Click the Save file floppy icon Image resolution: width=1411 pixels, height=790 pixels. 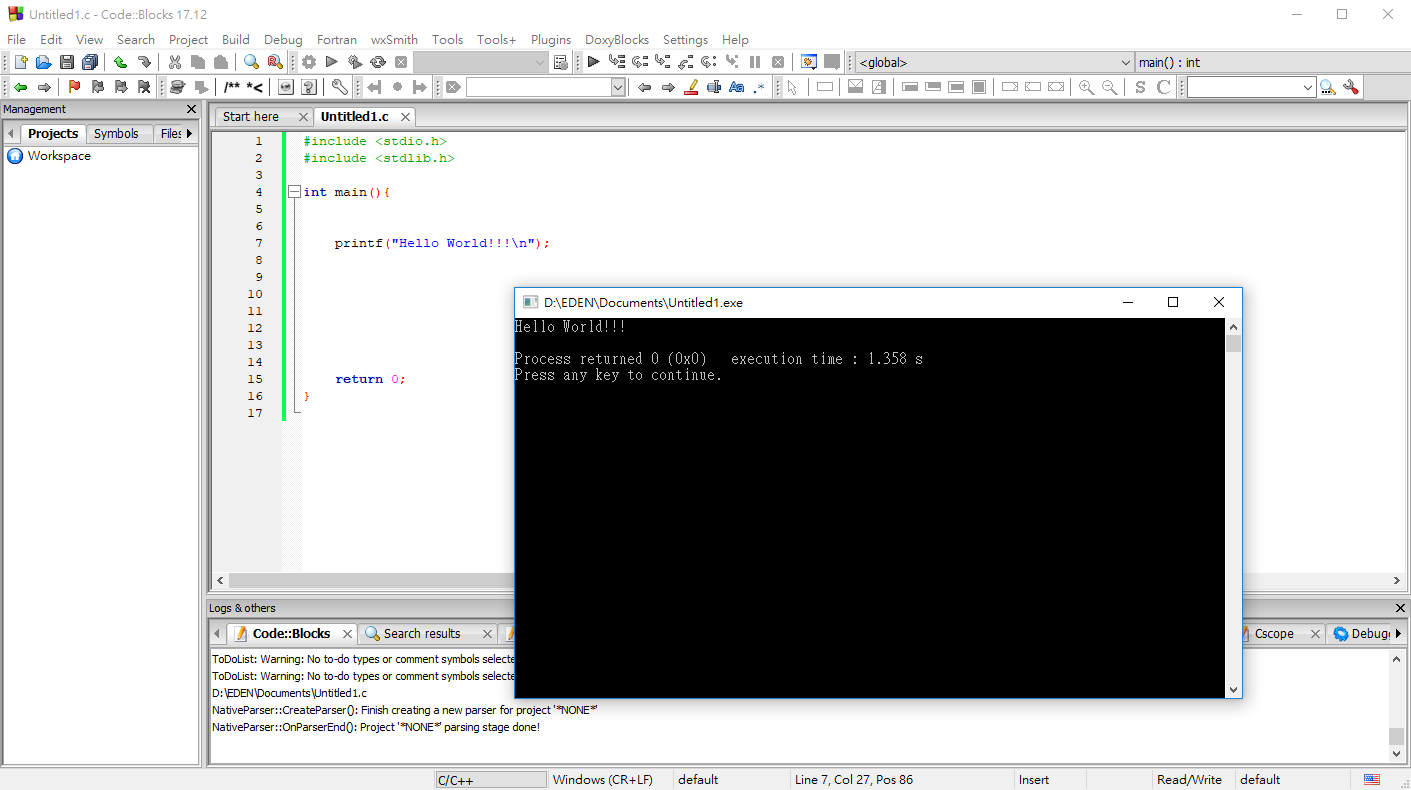[x=66, y=62]
